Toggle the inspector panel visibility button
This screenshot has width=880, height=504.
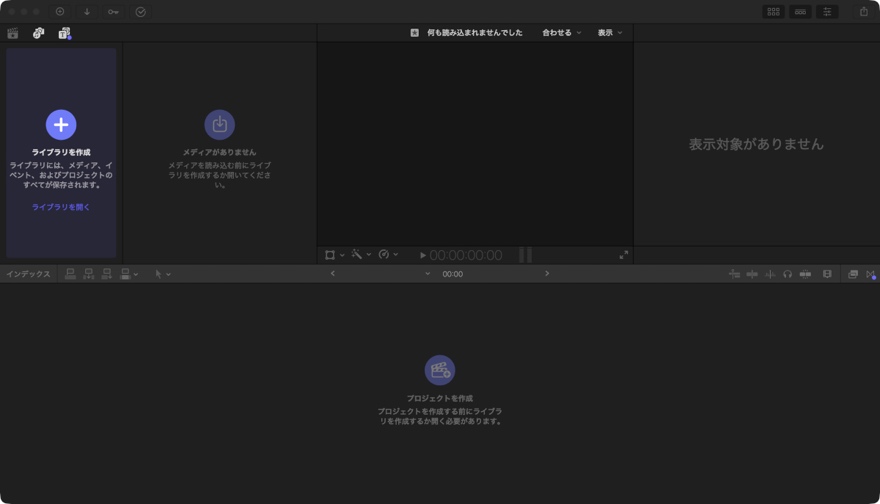827,12
